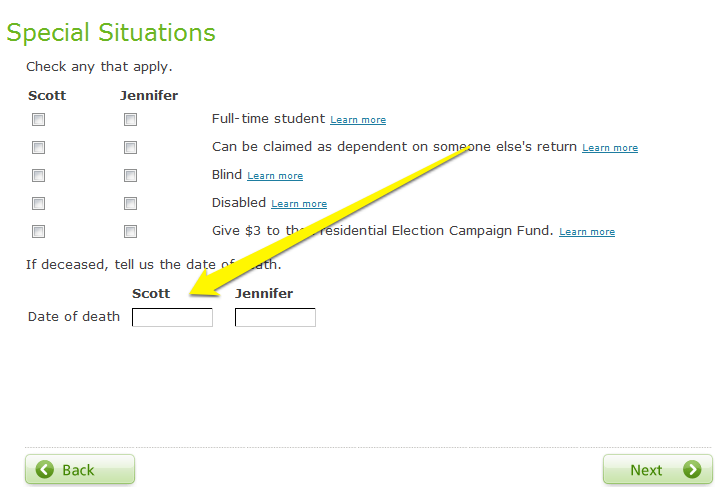Open Learn more for Full-time student
The image size is (721, 494).
pyautogui.click(x=358, y=120)
